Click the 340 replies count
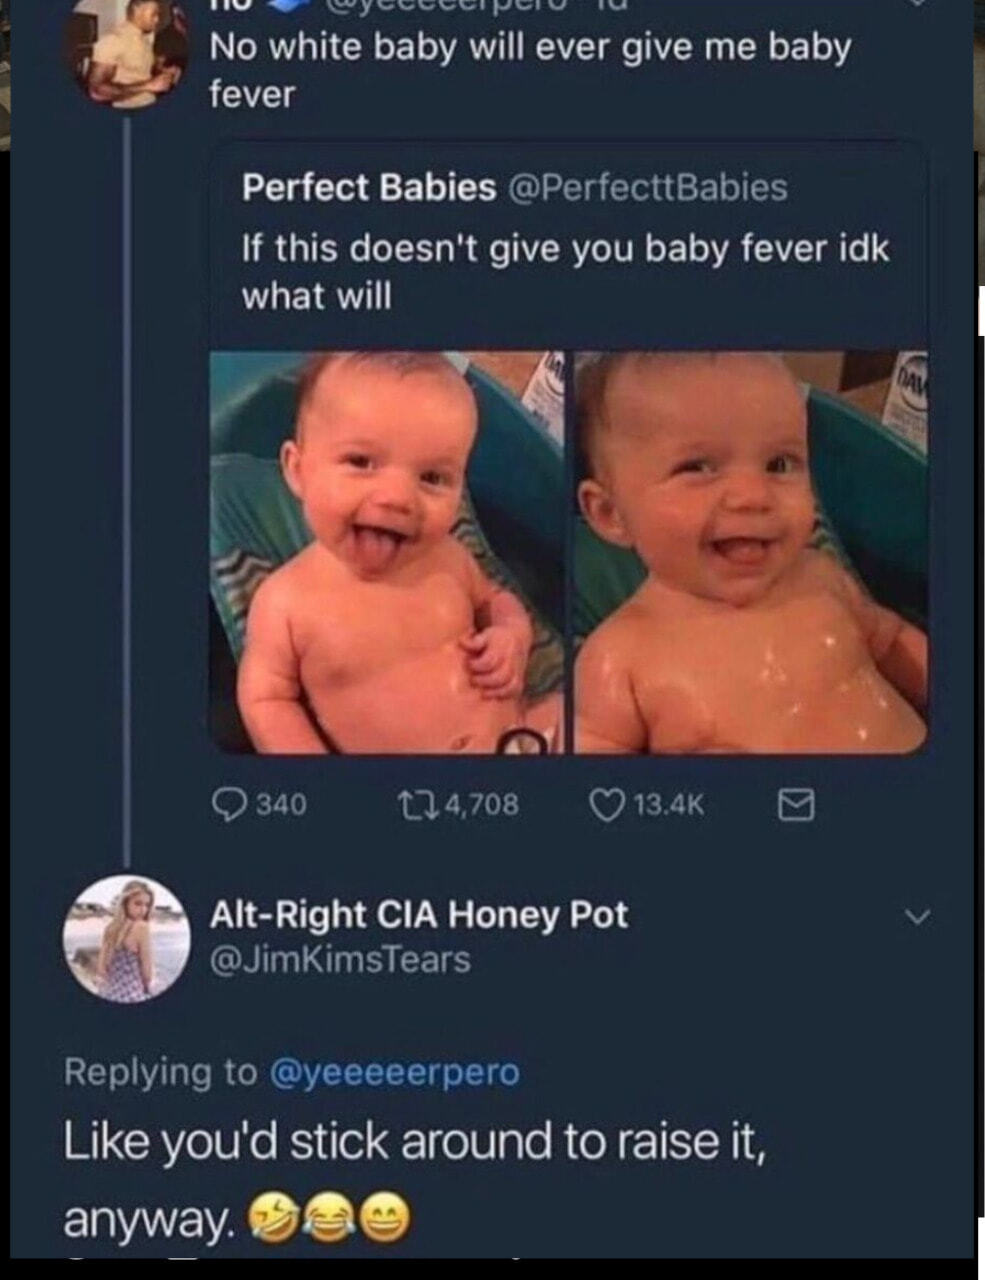 [x=282, y=804]
